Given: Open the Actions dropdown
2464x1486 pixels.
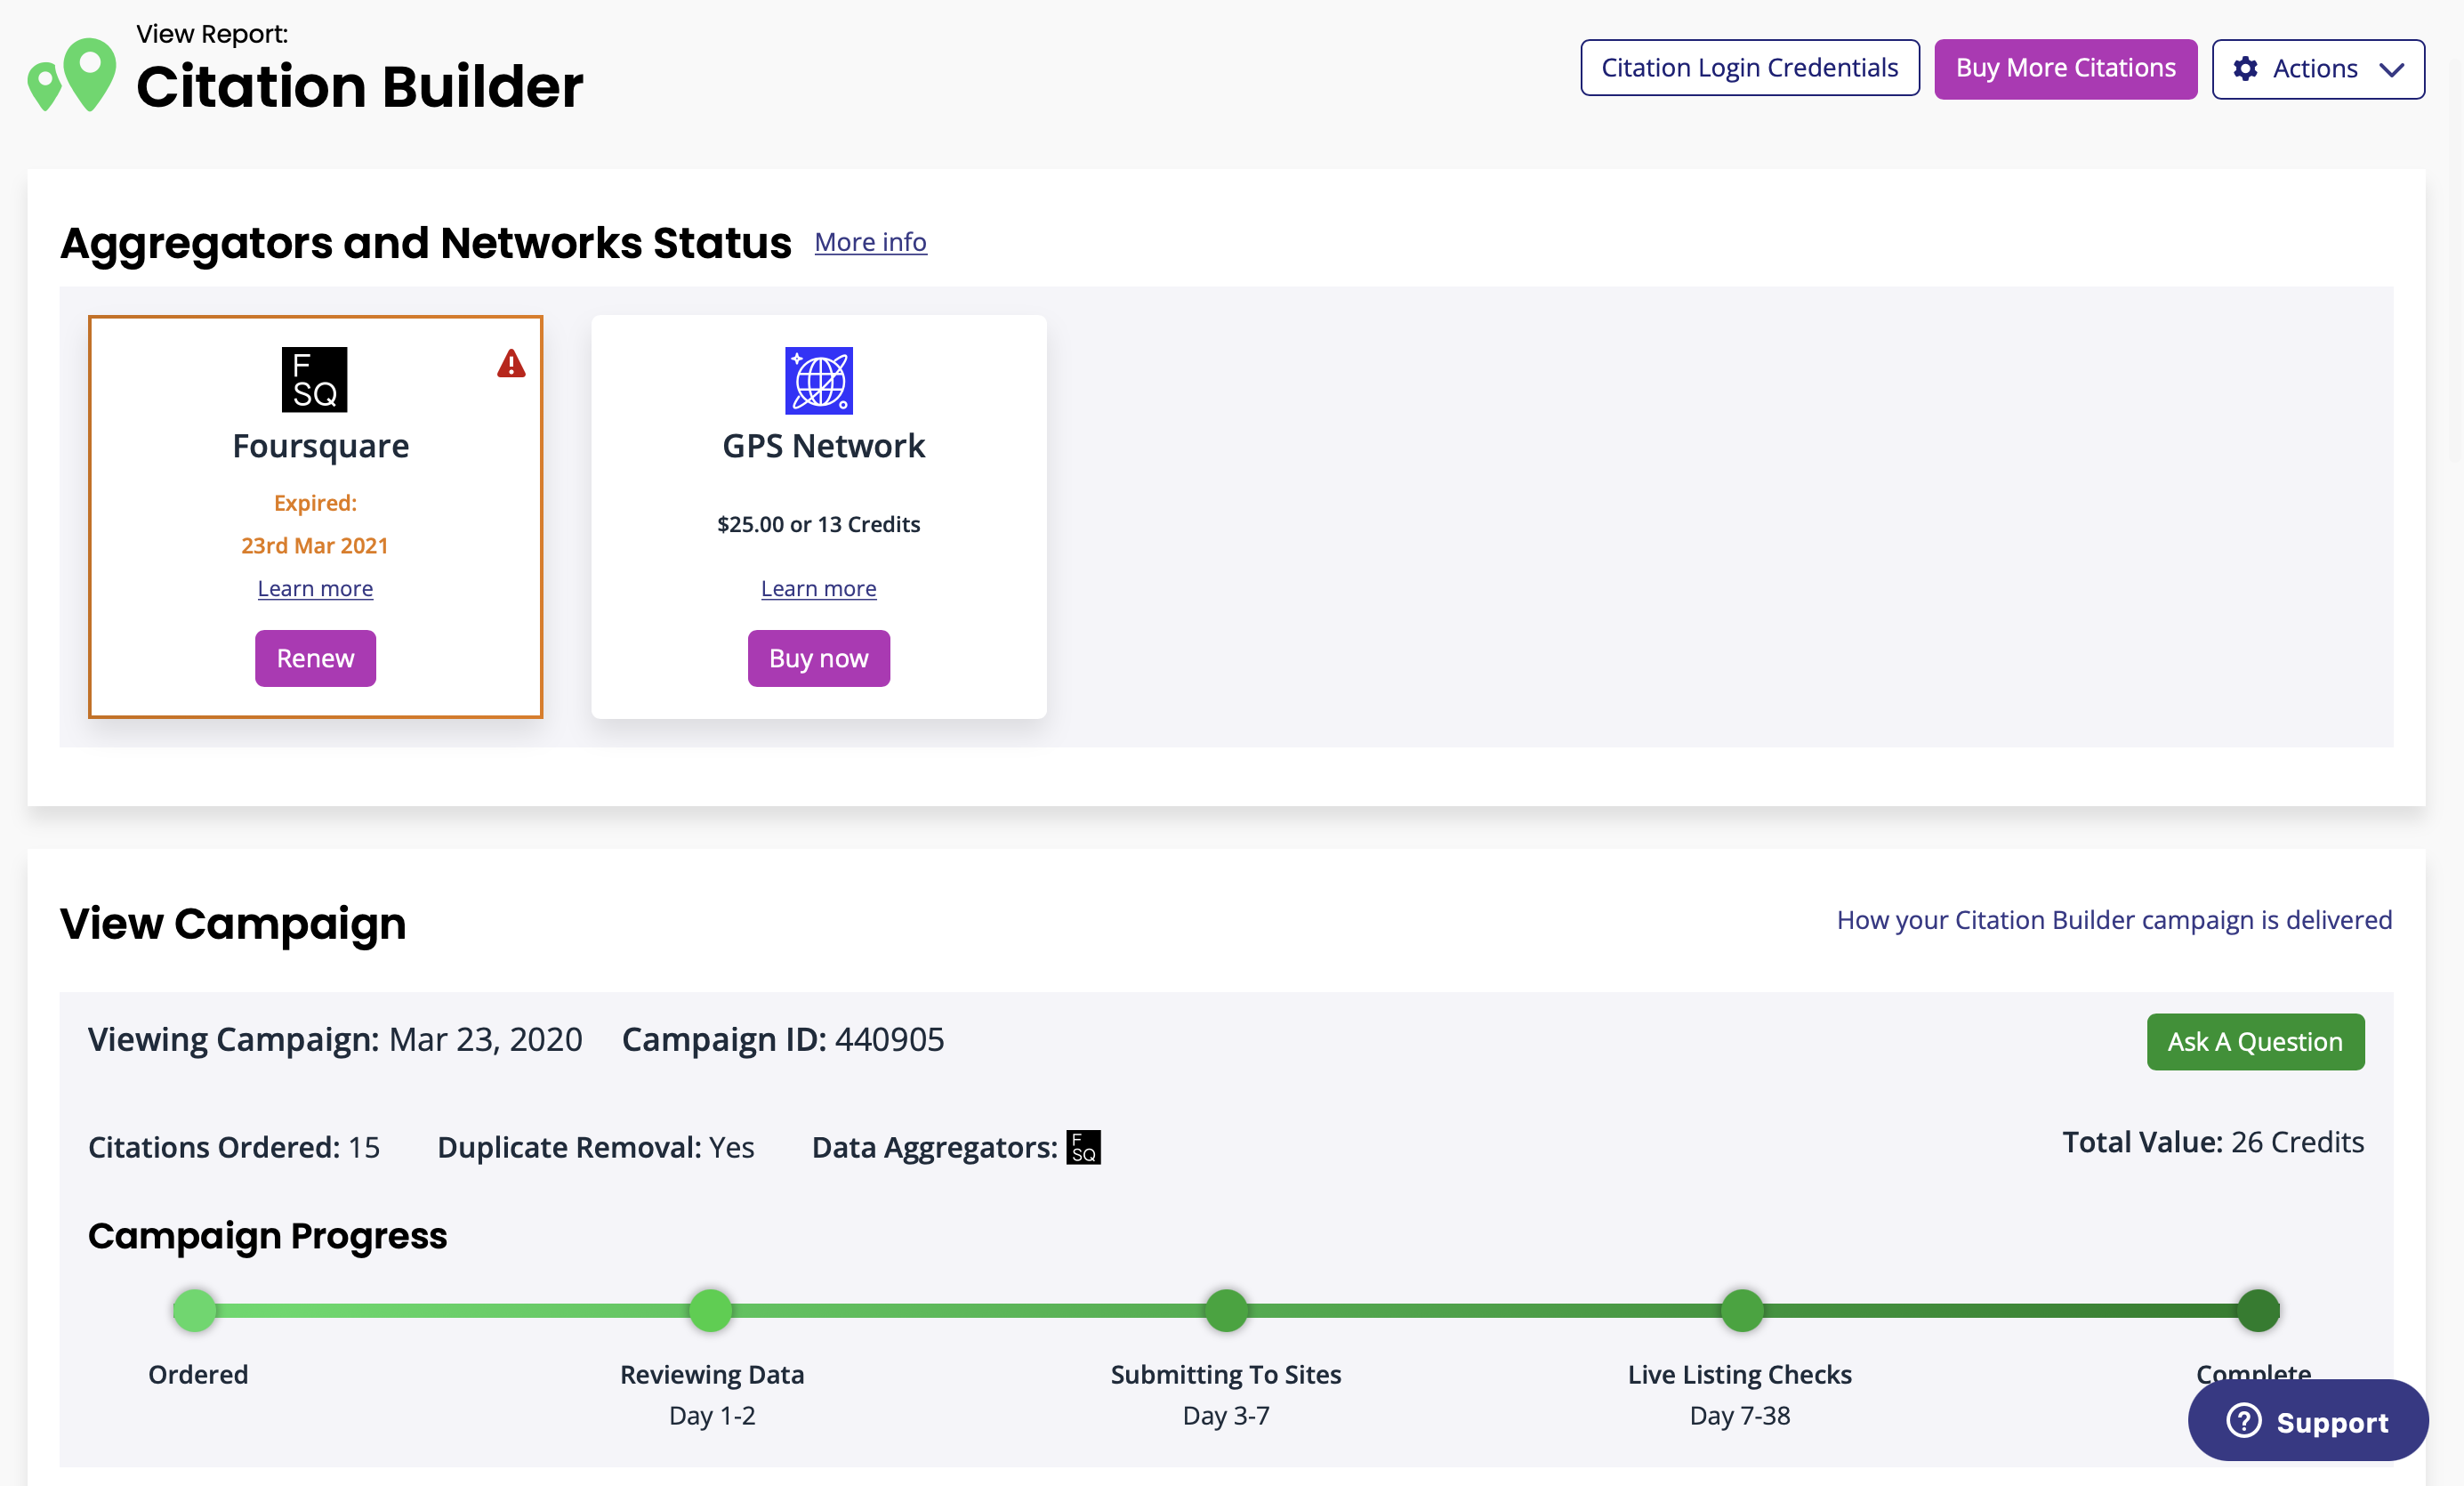Looking at the screenshot, I should [x=2318, y=69].
